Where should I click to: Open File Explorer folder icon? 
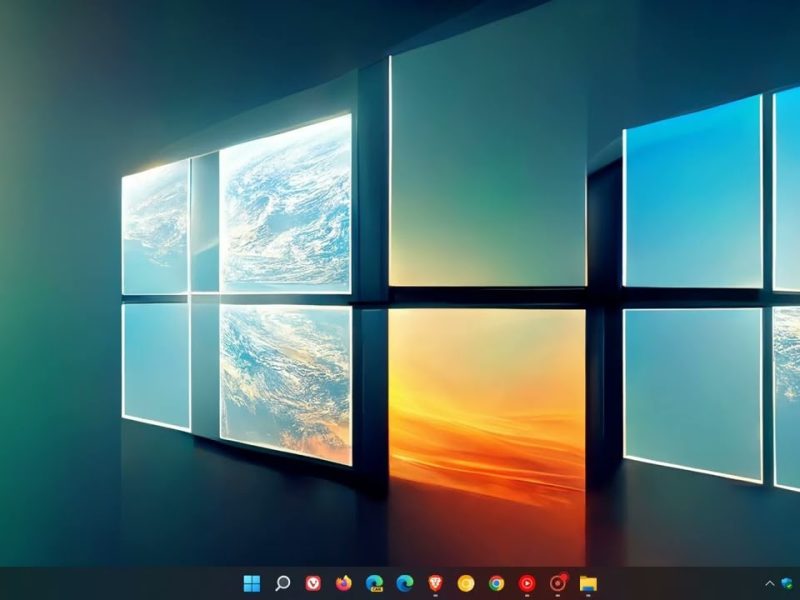[x=588, y=584]
